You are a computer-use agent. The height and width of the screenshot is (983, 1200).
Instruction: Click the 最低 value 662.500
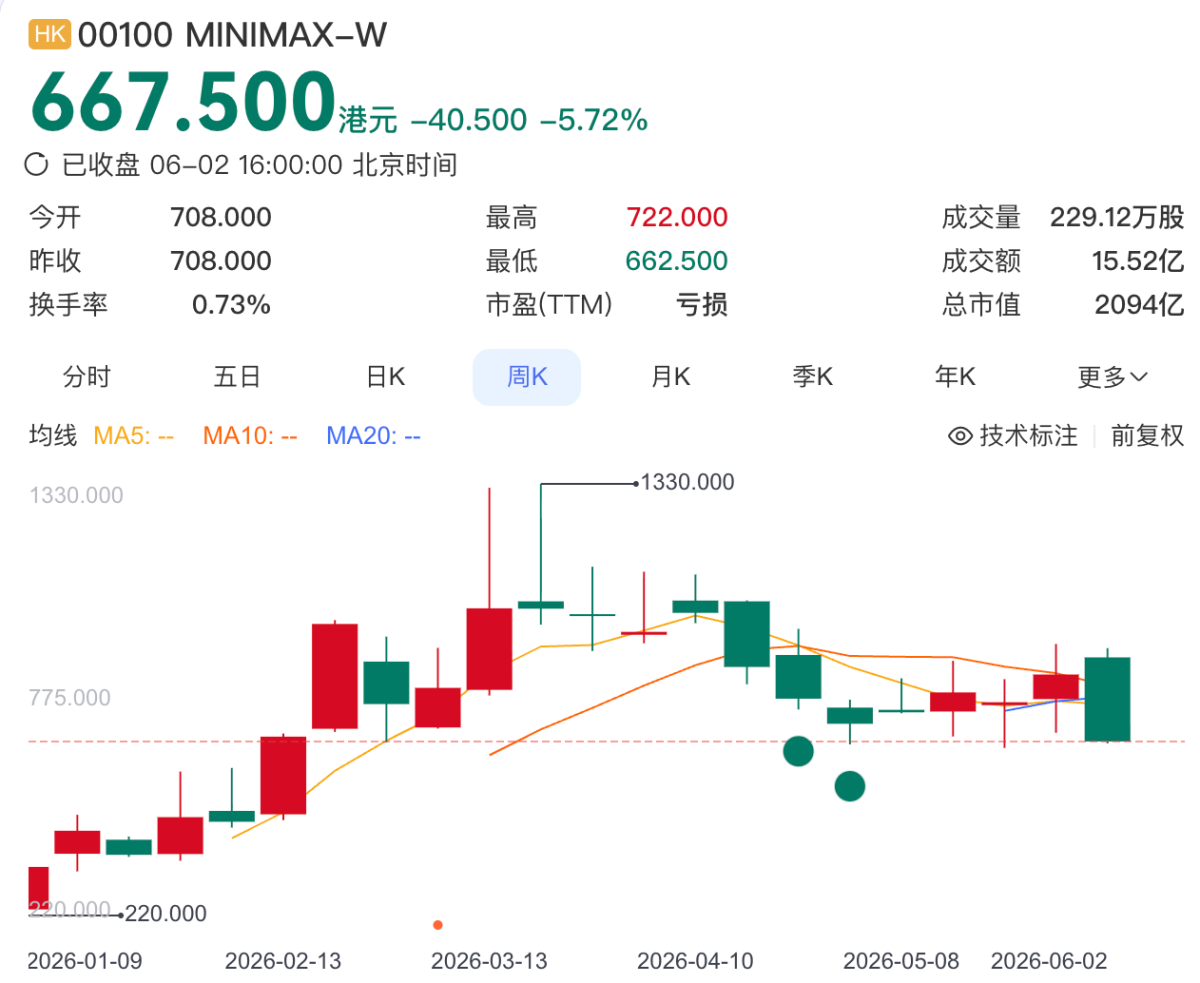click(x=677, y=261)
